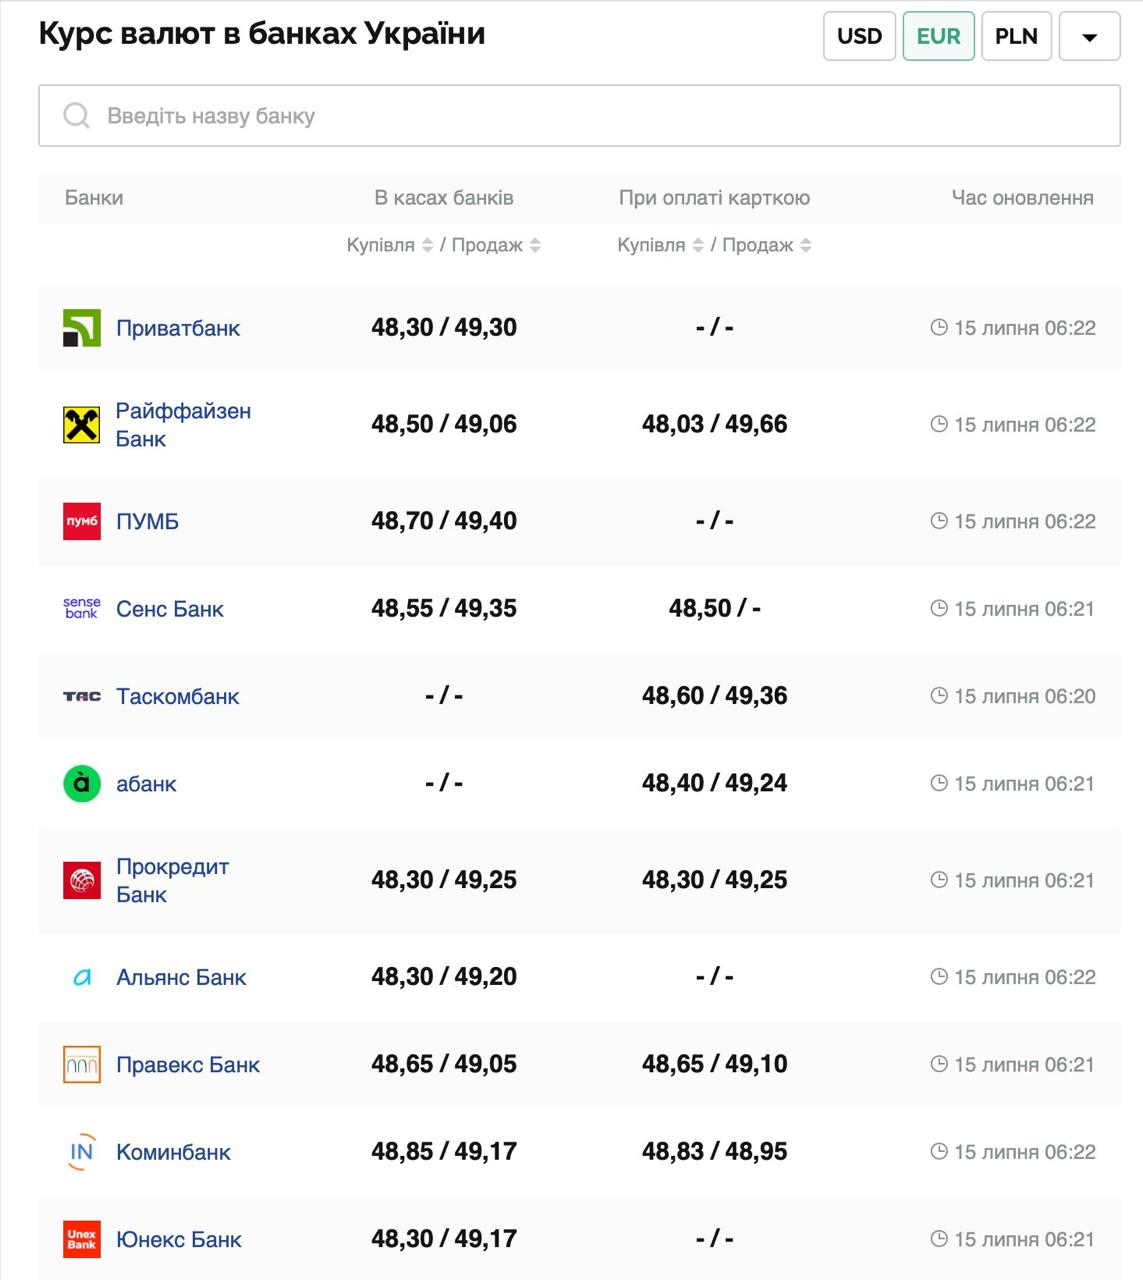Click the red ПУМБ logo icon

pyautogui.click(x=82, y=521)
